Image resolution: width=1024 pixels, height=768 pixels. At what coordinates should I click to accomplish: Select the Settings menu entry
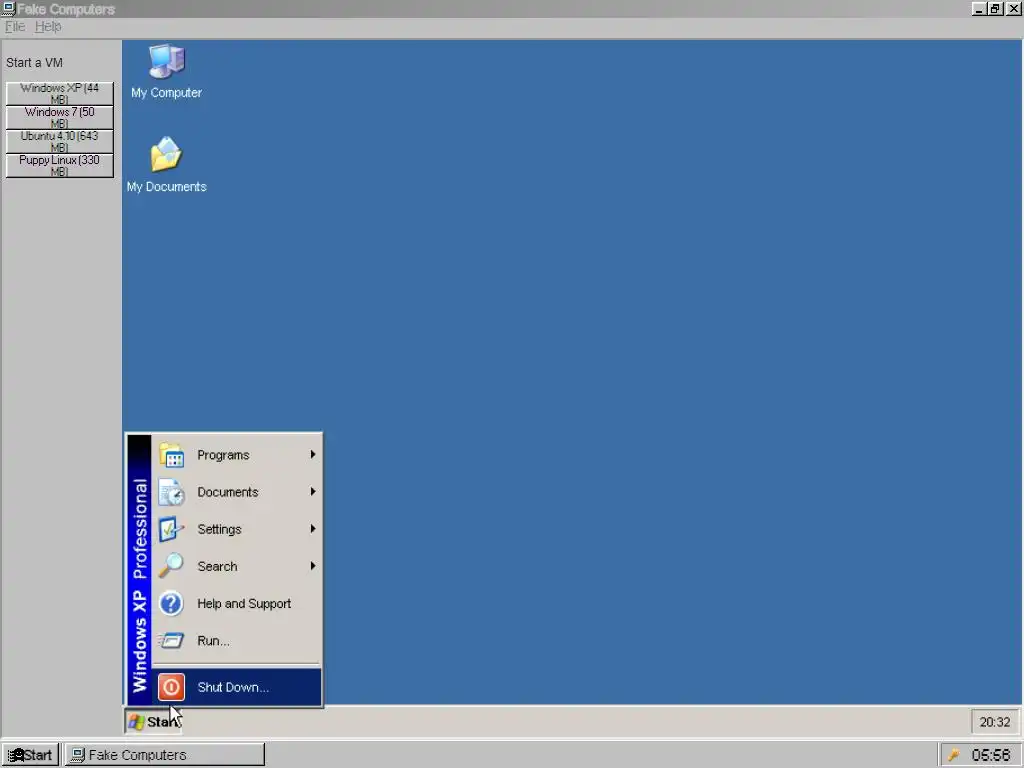pos(237,529)
